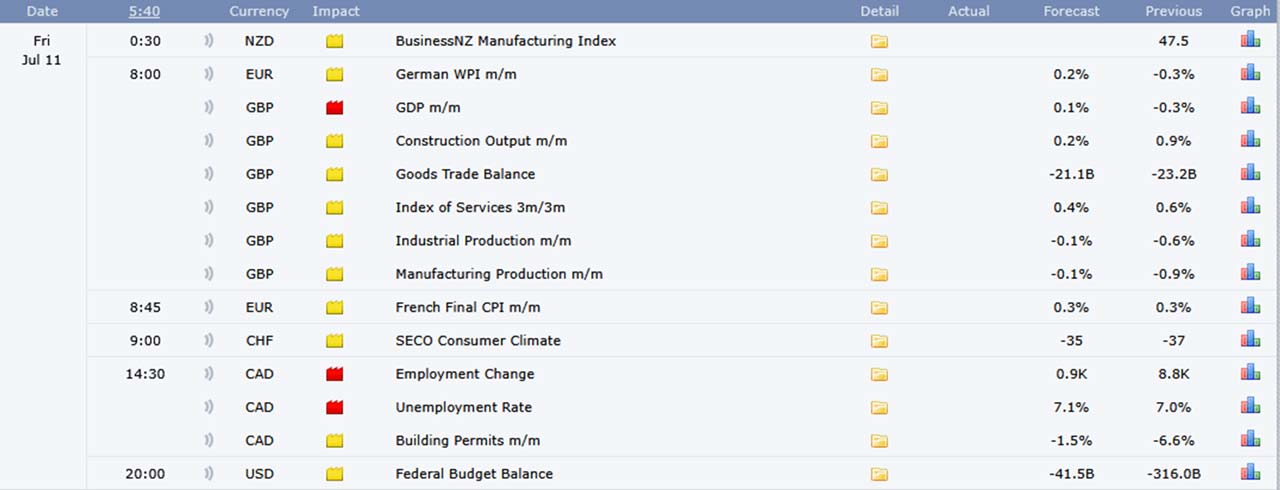Open graph icon for Employment Change
Screen dimensions: 1280x490
tap(1250, 373)
